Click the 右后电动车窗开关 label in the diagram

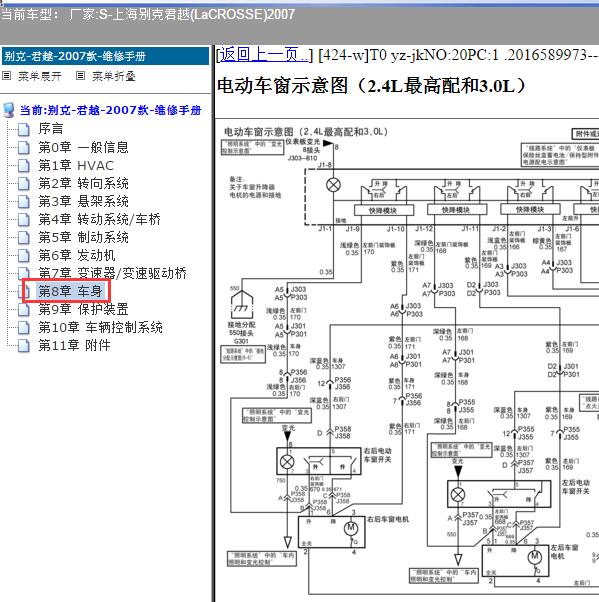pyautogui.click(x=377, y=455)
